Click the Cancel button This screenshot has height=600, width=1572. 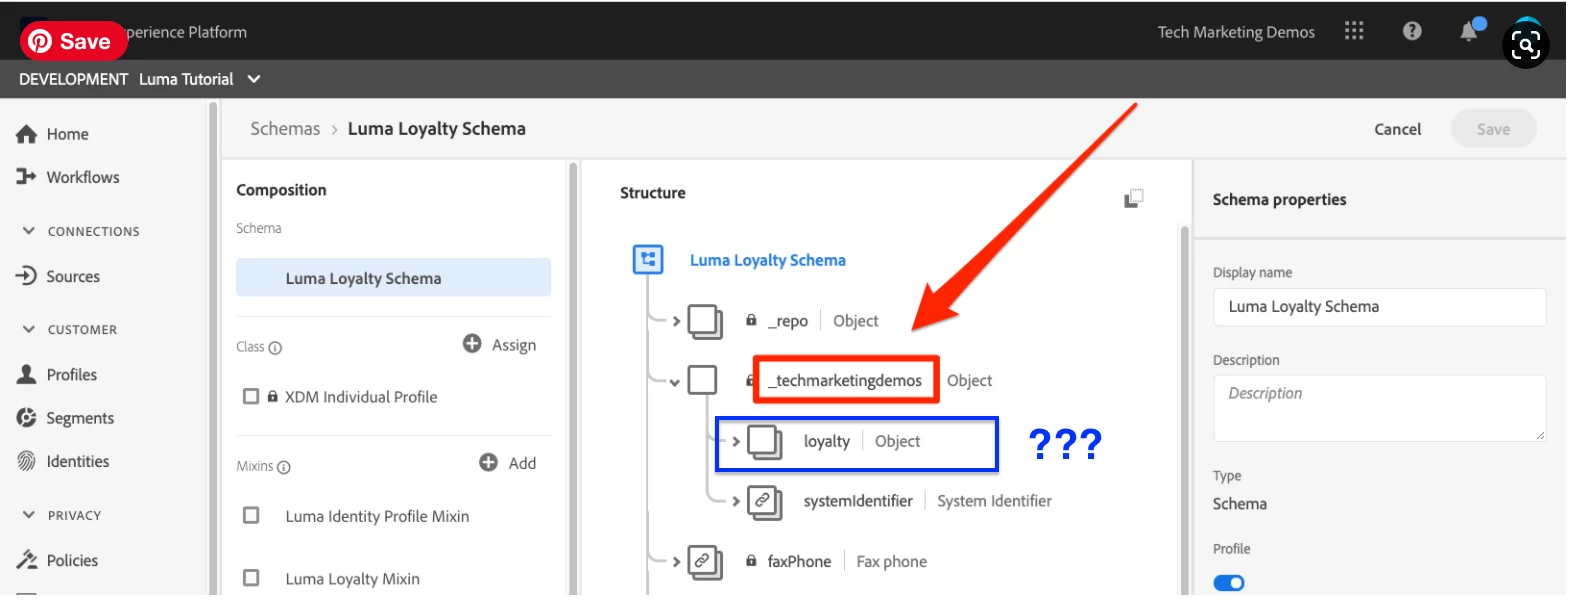1397,129
